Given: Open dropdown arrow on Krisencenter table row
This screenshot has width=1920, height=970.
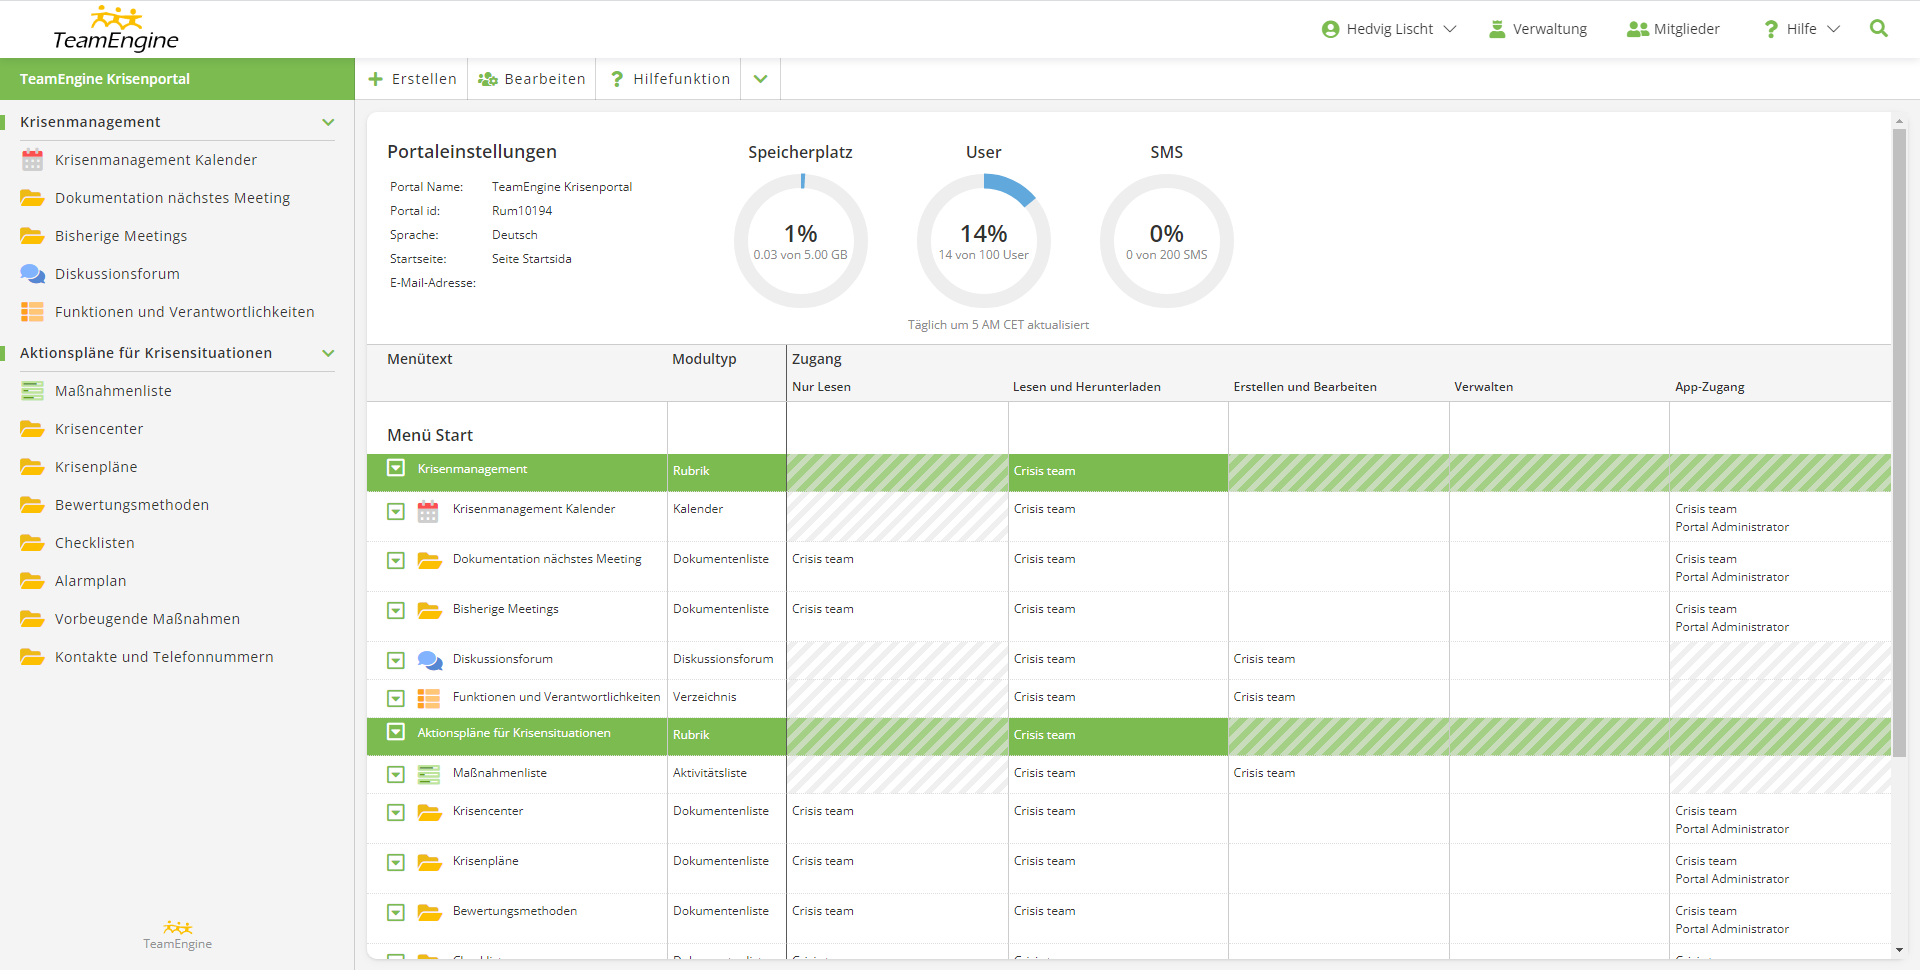Looking at the screenshot, I should [x=396, y=813].
